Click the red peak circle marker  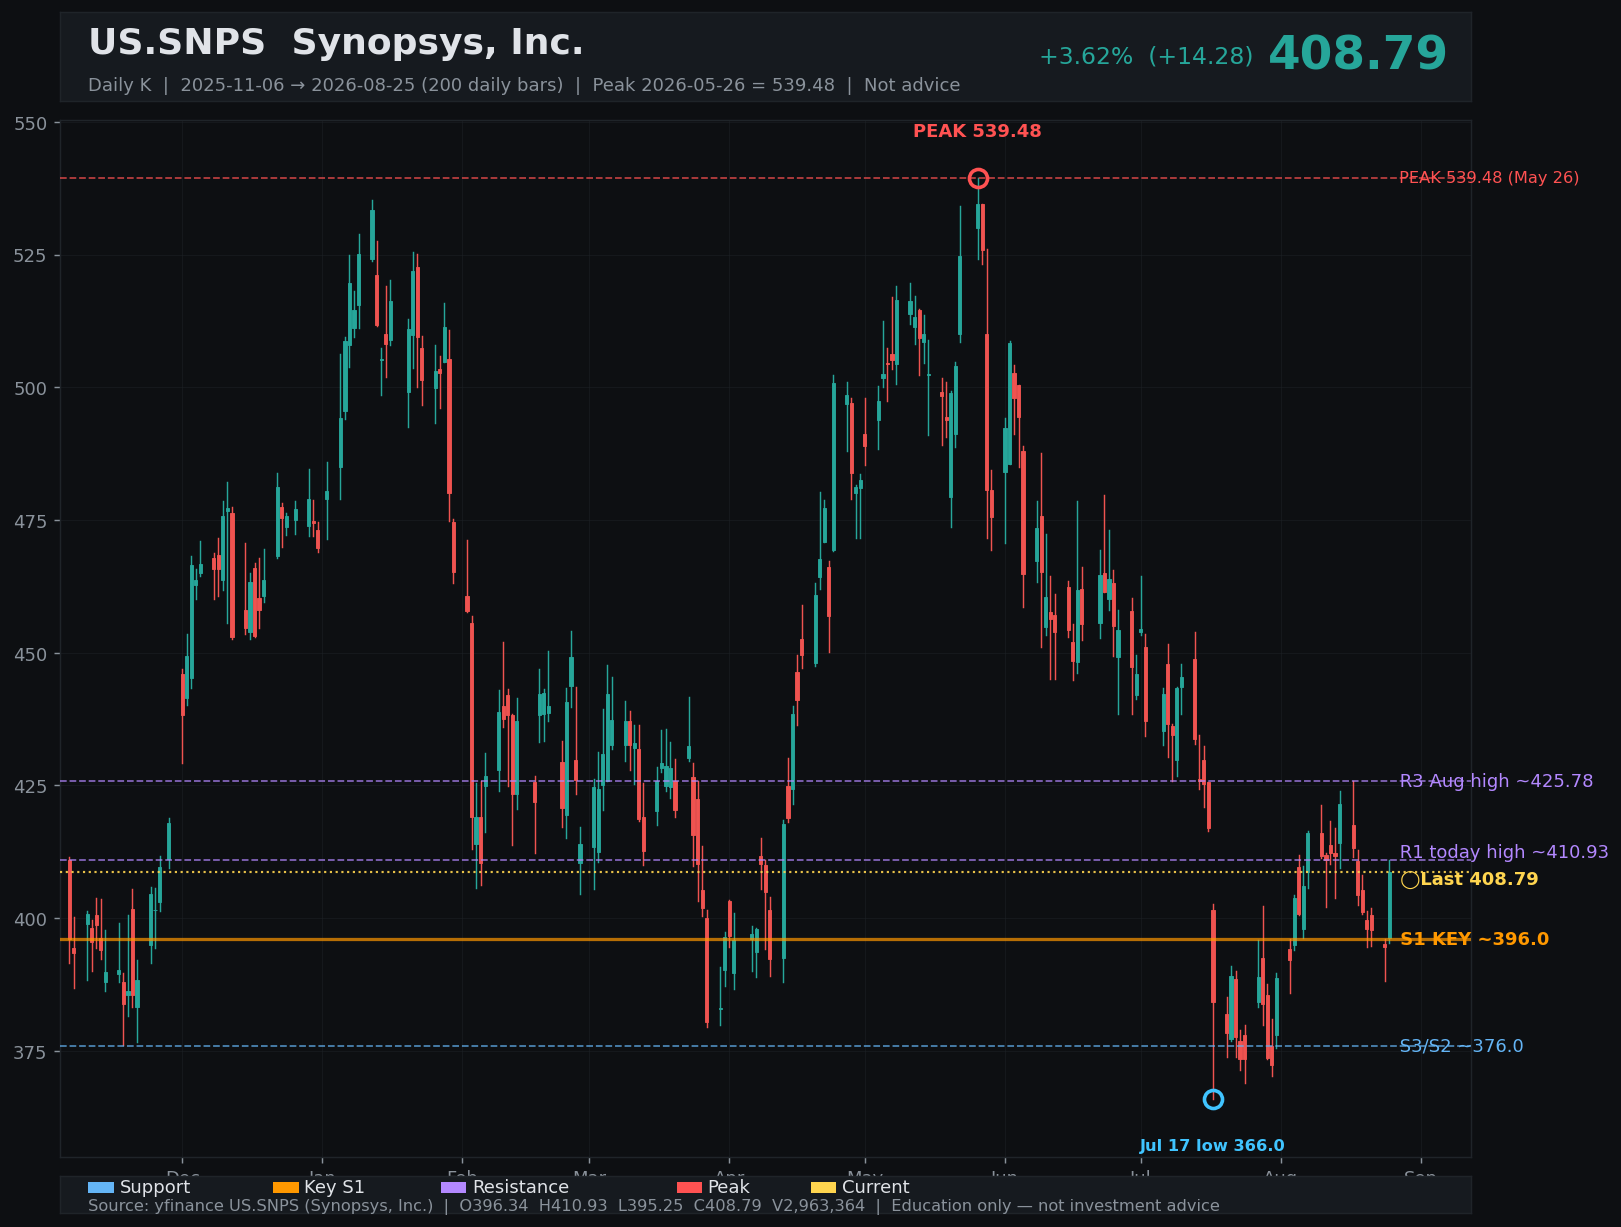978,178
